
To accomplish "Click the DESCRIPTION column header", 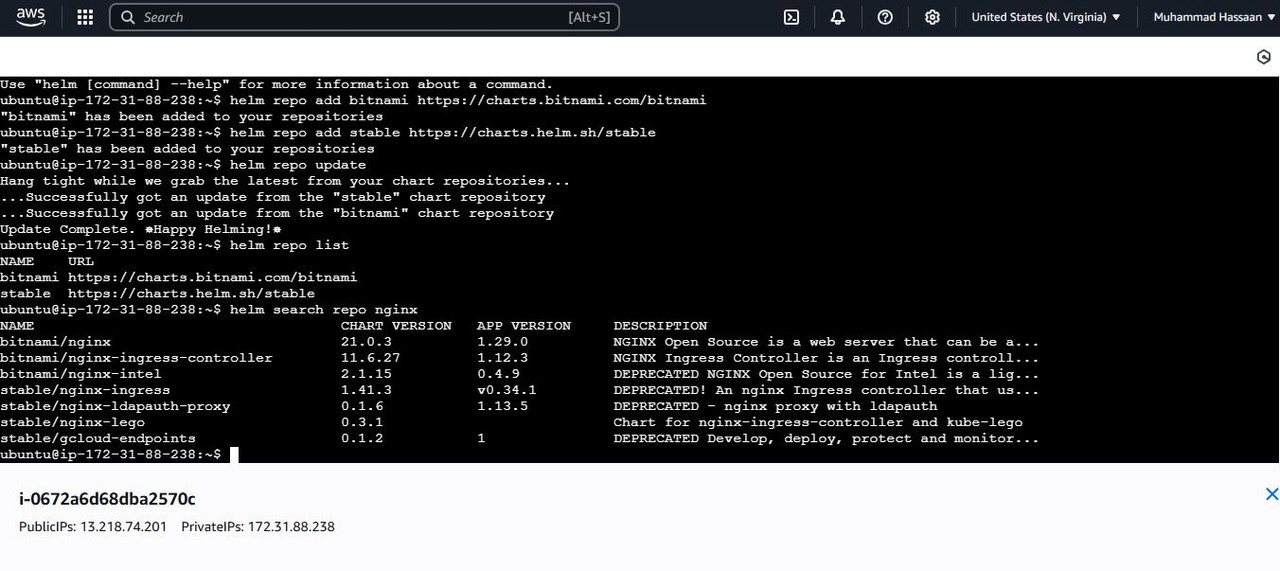I will pos(660,326).
